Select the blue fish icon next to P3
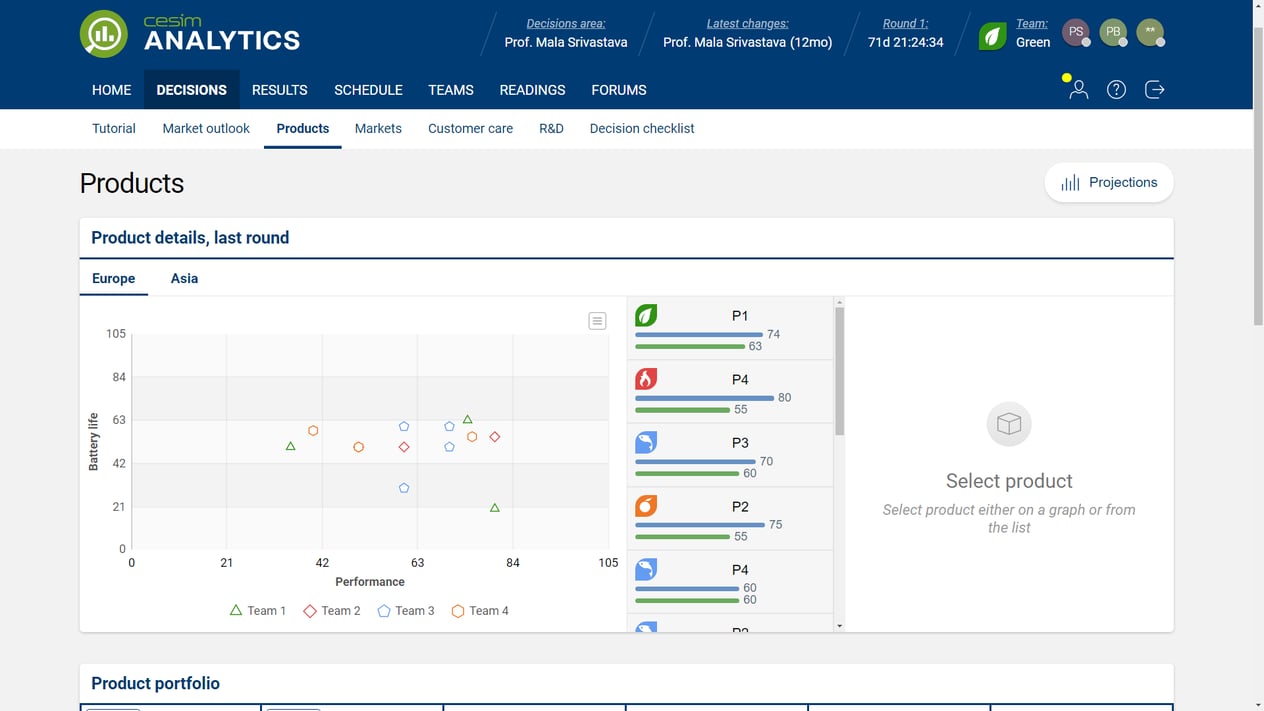Viewport: 1264px width, 711px height. point(646,441)
